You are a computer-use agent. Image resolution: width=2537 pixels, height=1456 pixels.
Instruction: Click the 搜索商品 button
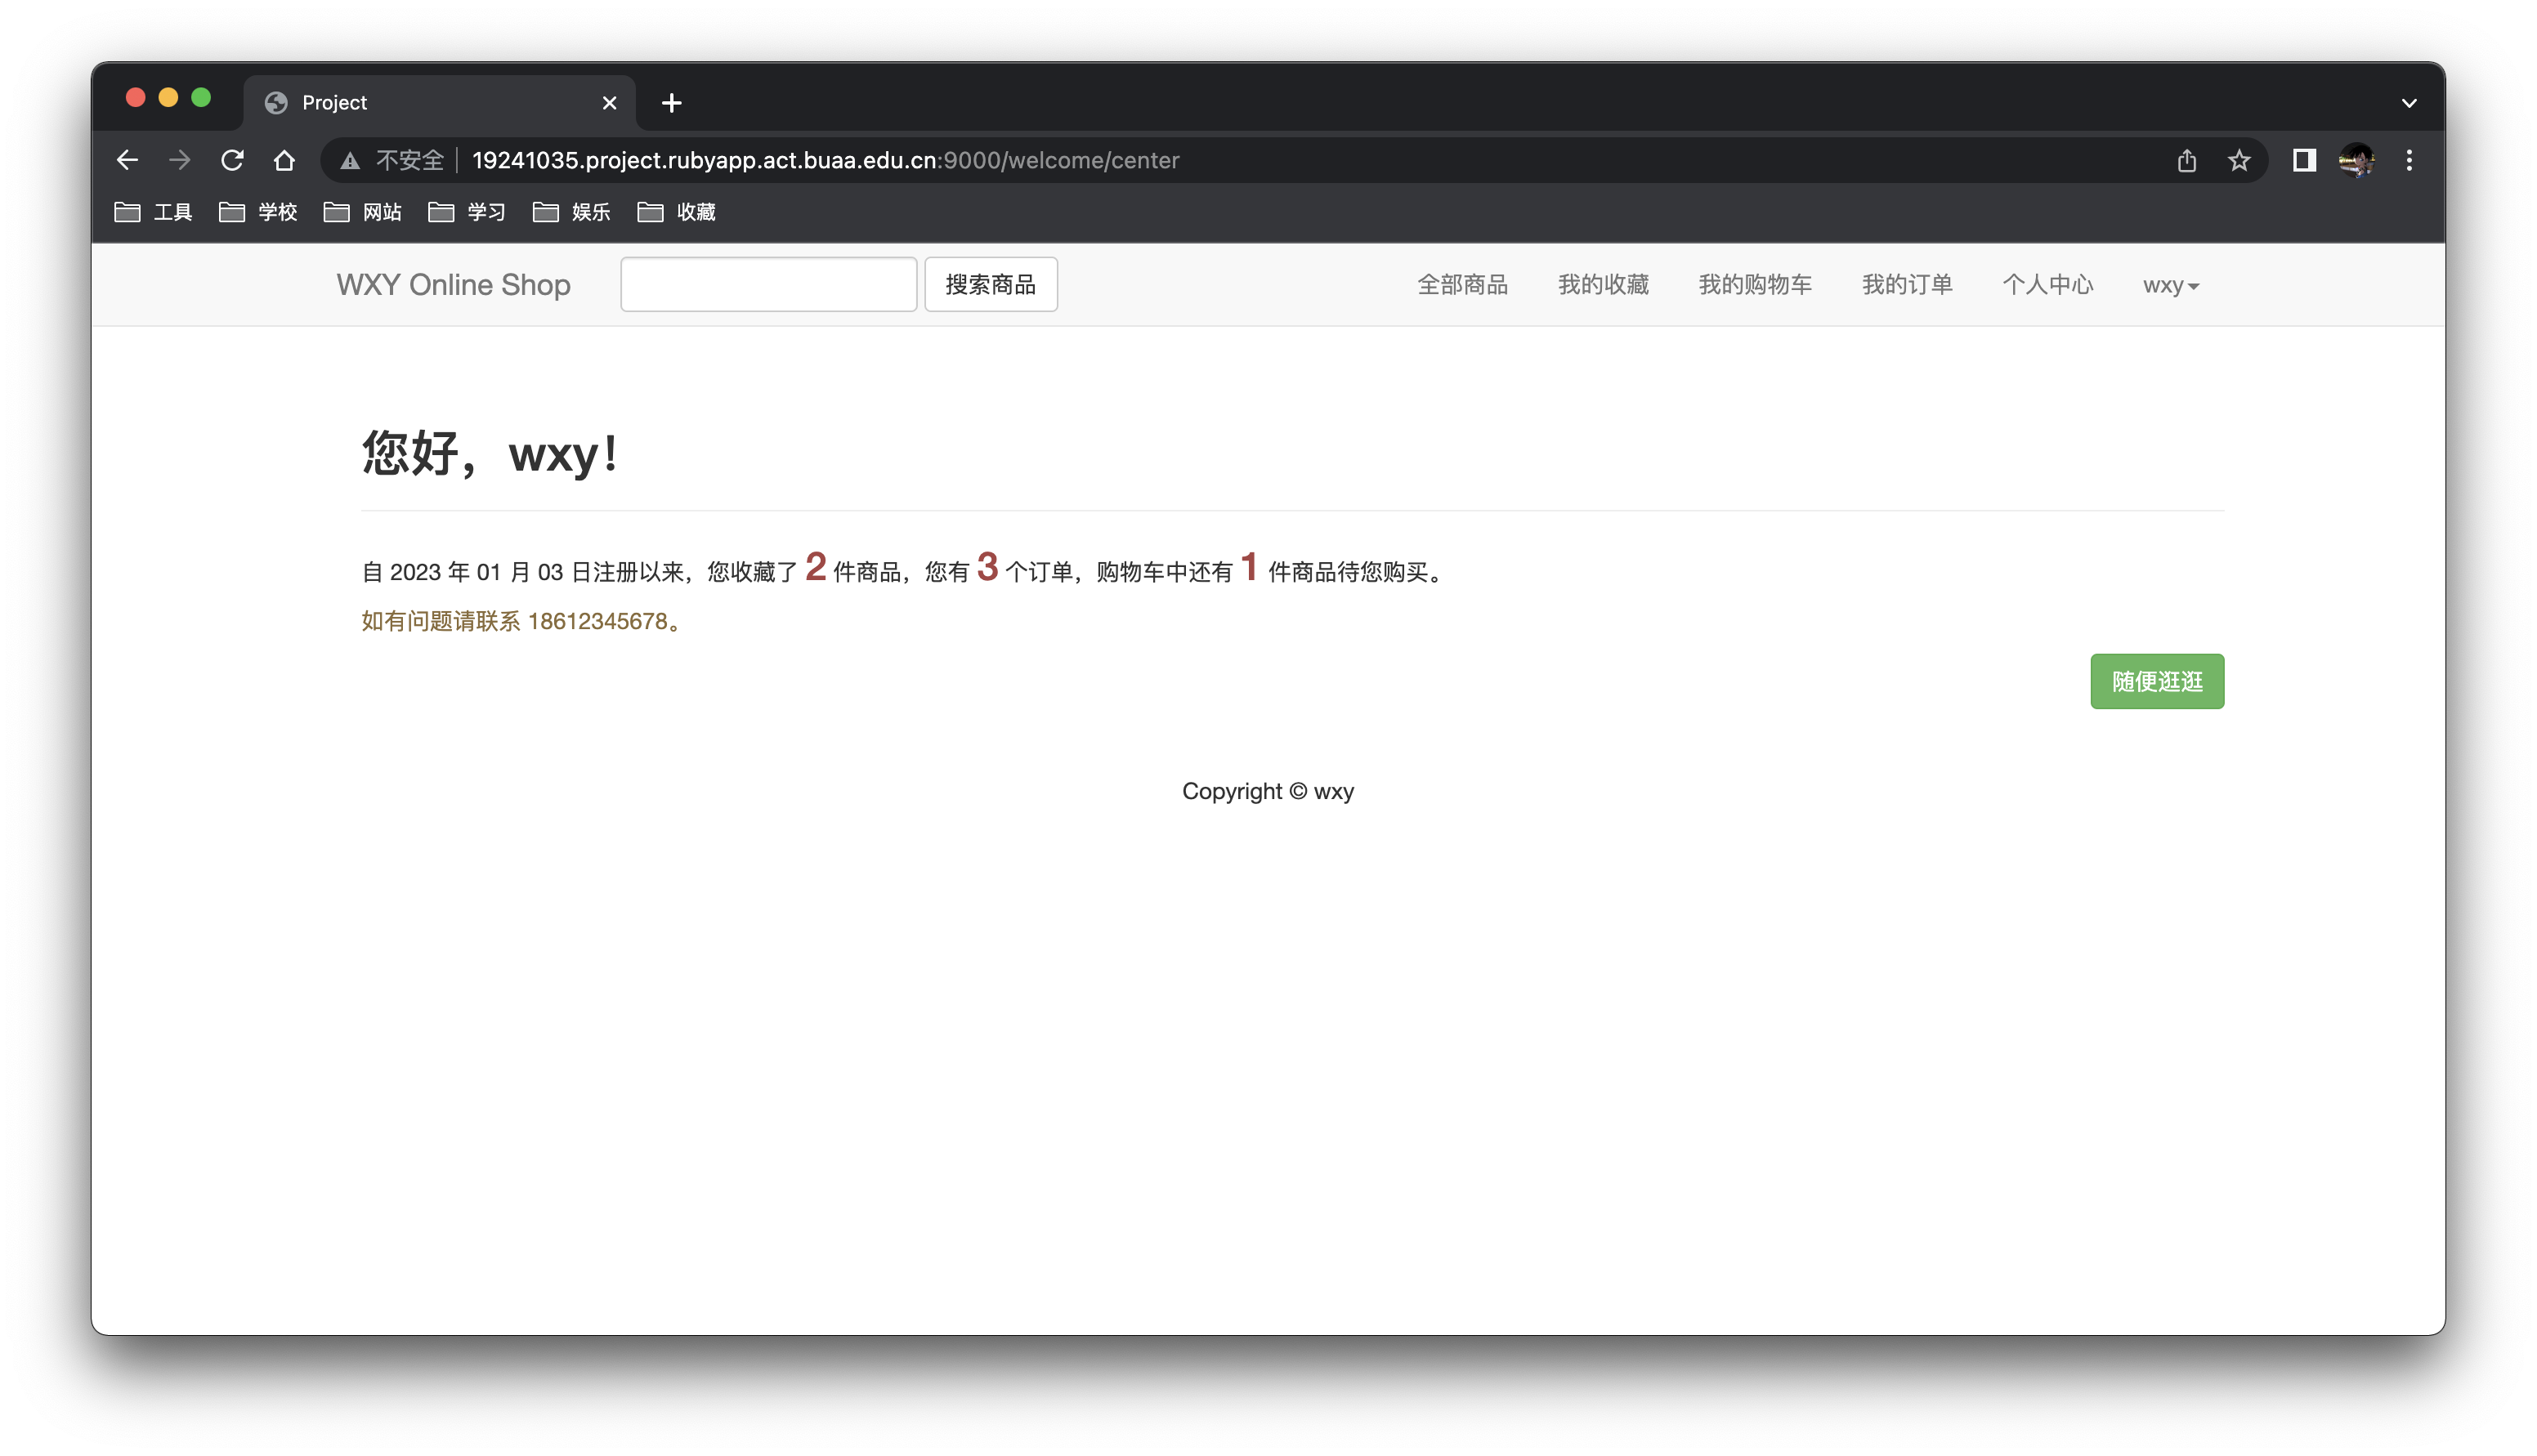[x=990, y=285]
